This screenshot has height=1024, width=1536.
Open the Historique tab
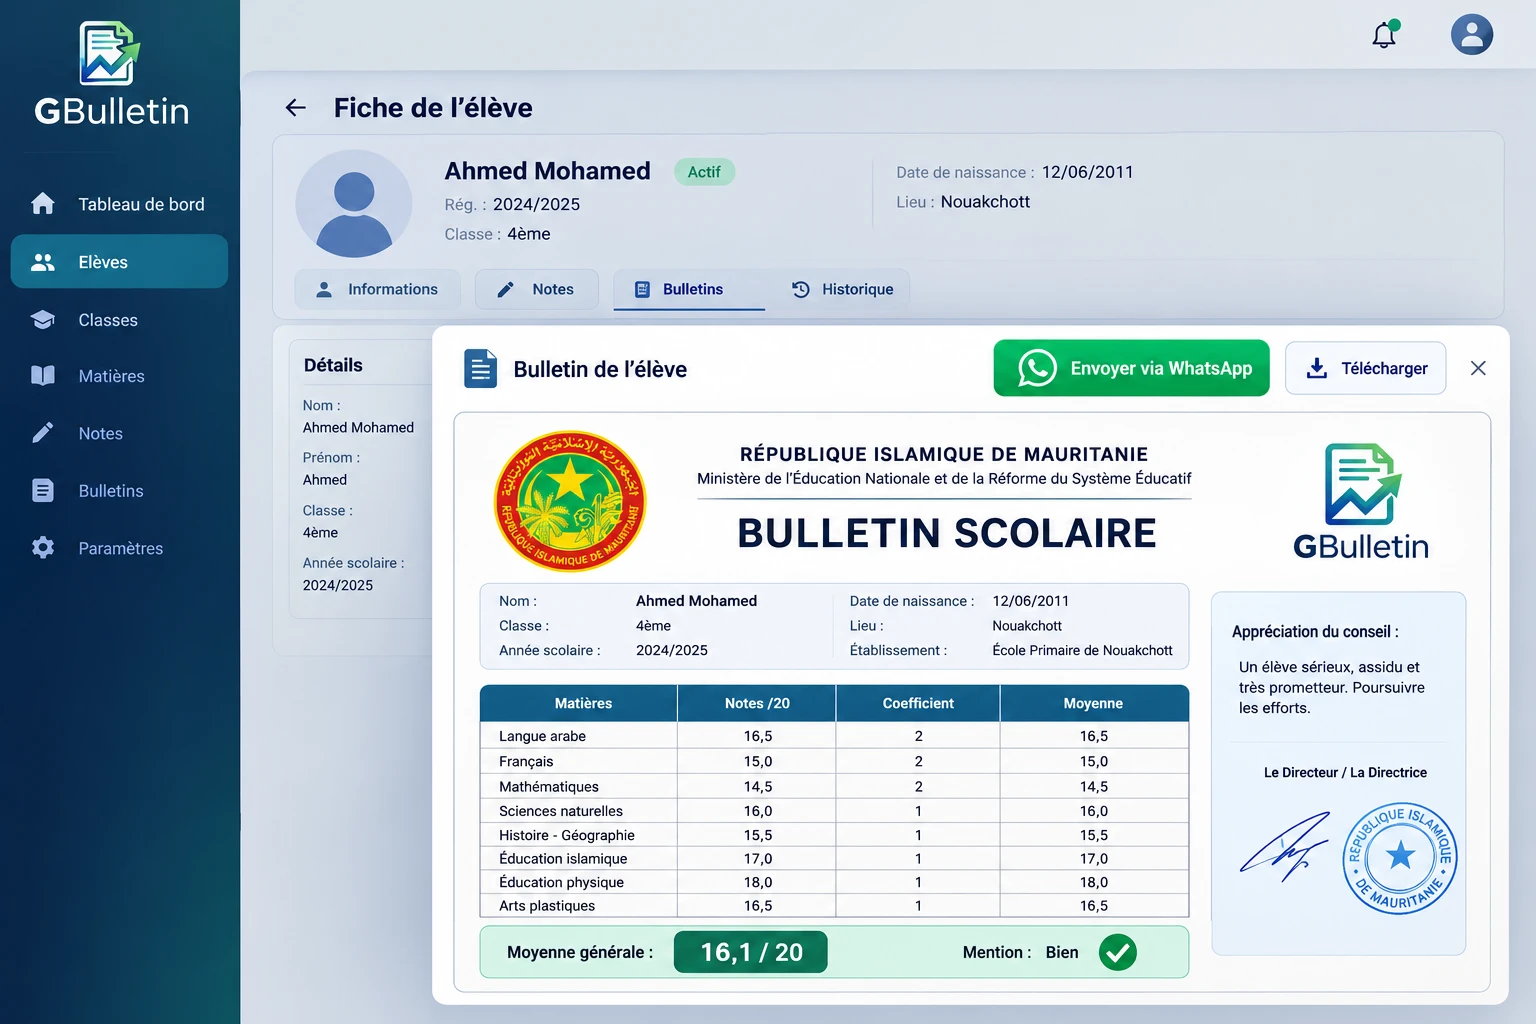coord(842,289)
